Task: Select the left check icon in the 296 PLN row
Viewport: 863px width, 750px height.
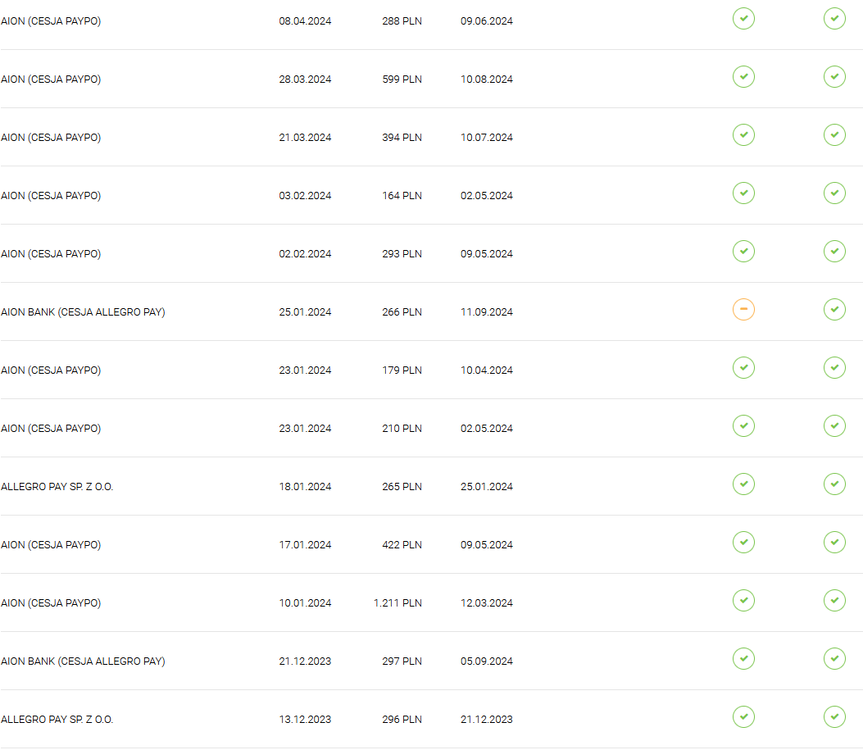Action: click(743, 717)
